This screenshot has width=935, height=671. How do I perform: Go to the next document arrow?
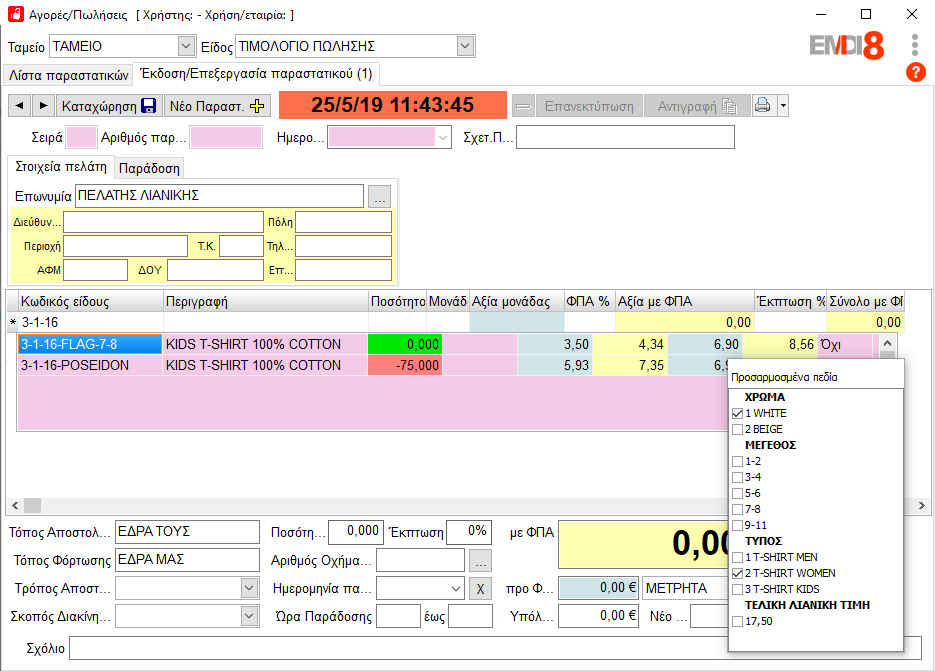(x=43, y=106)
